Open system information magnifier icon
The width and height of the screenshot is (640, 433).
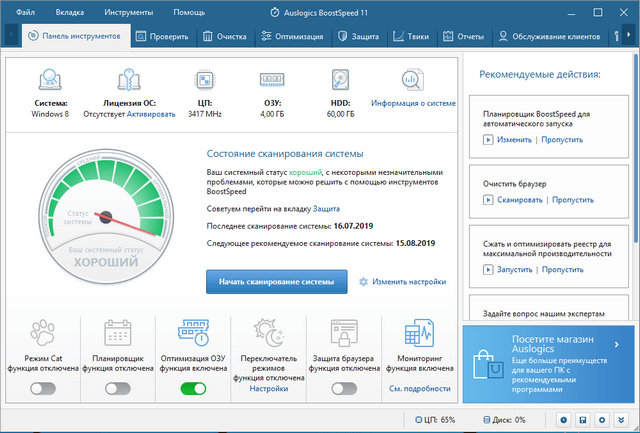point(413,79)
